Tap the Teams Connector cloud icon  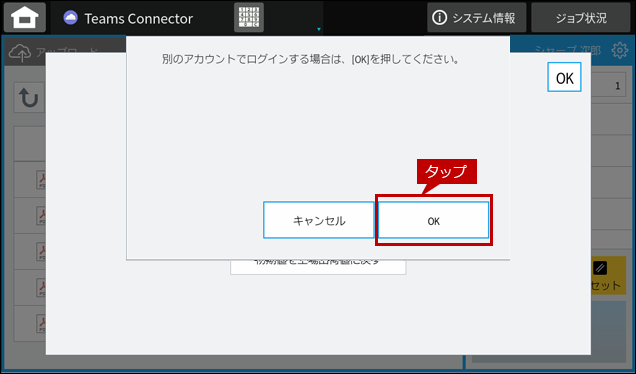pos(71,18)
